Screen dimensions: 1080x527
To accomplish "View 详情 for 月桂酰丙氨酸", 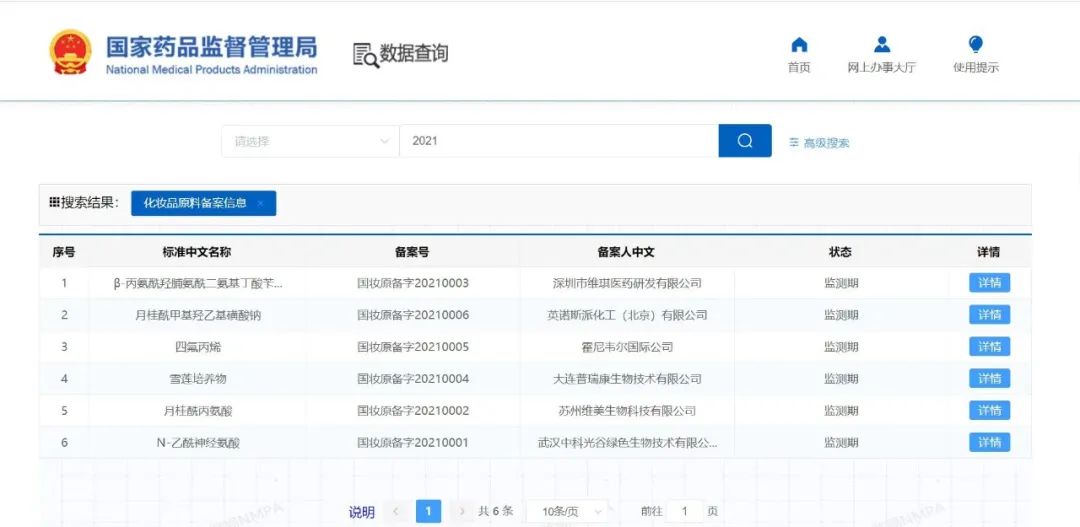I will [x=989, y=411].
